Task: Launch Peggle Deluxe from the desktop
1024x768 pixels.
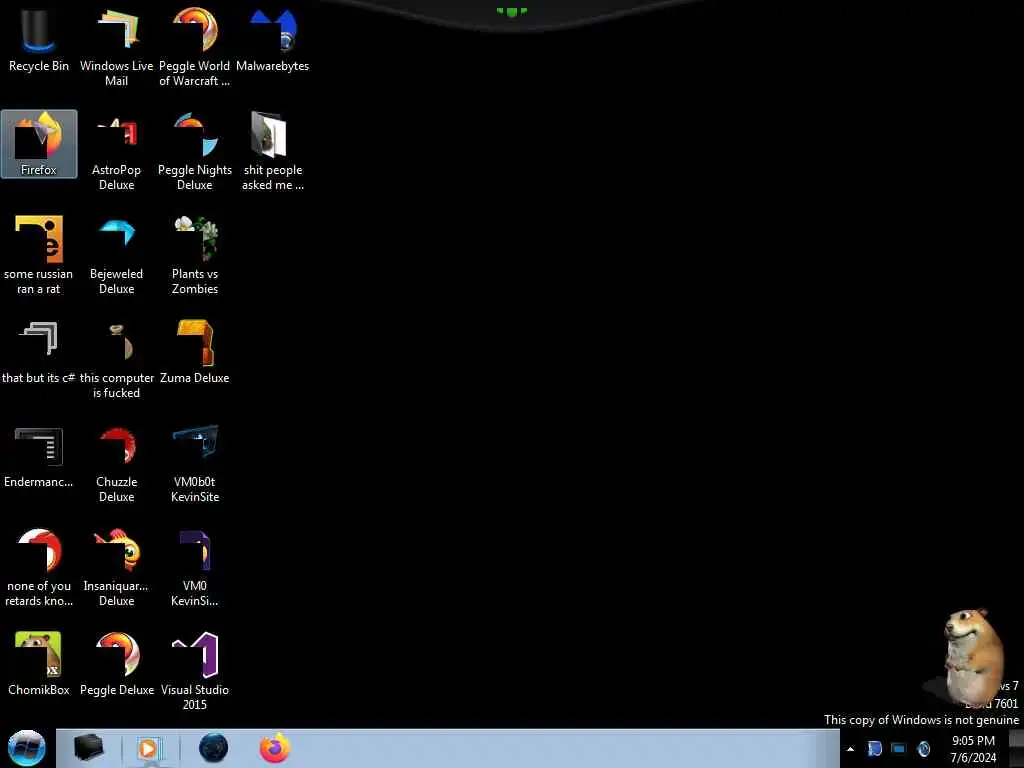Action: (x=116, y=664)
